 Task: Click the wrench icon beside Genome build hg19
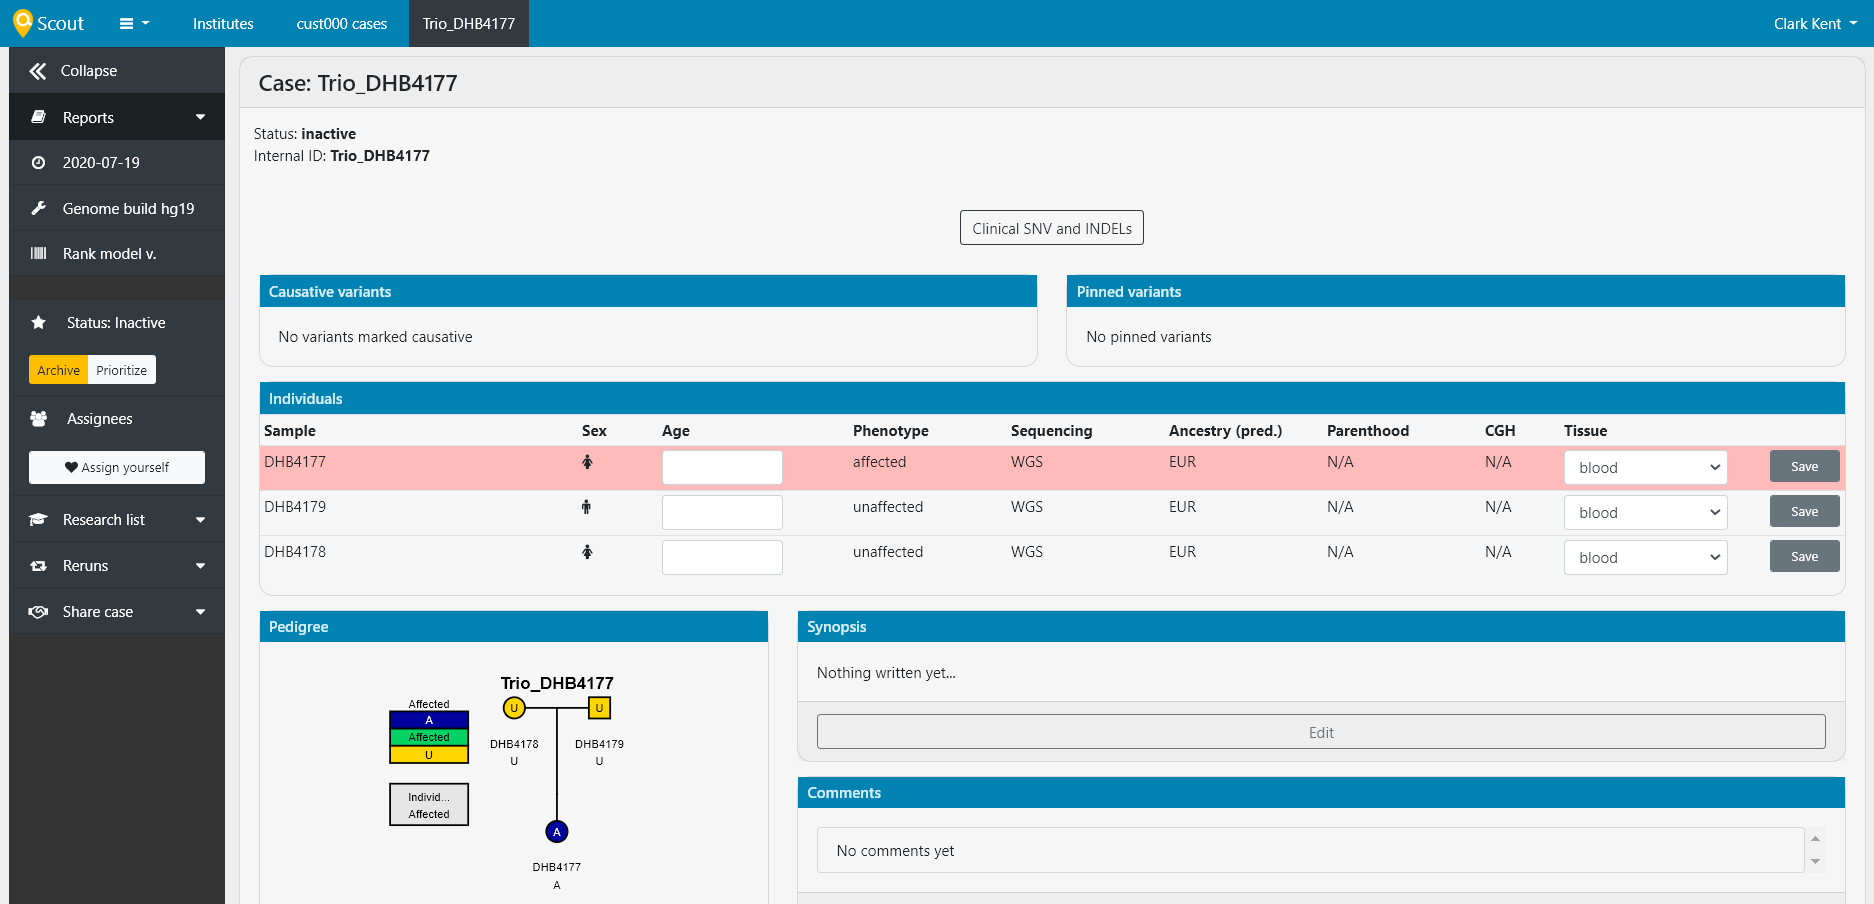pyautogui.click(x=38, y=208)
